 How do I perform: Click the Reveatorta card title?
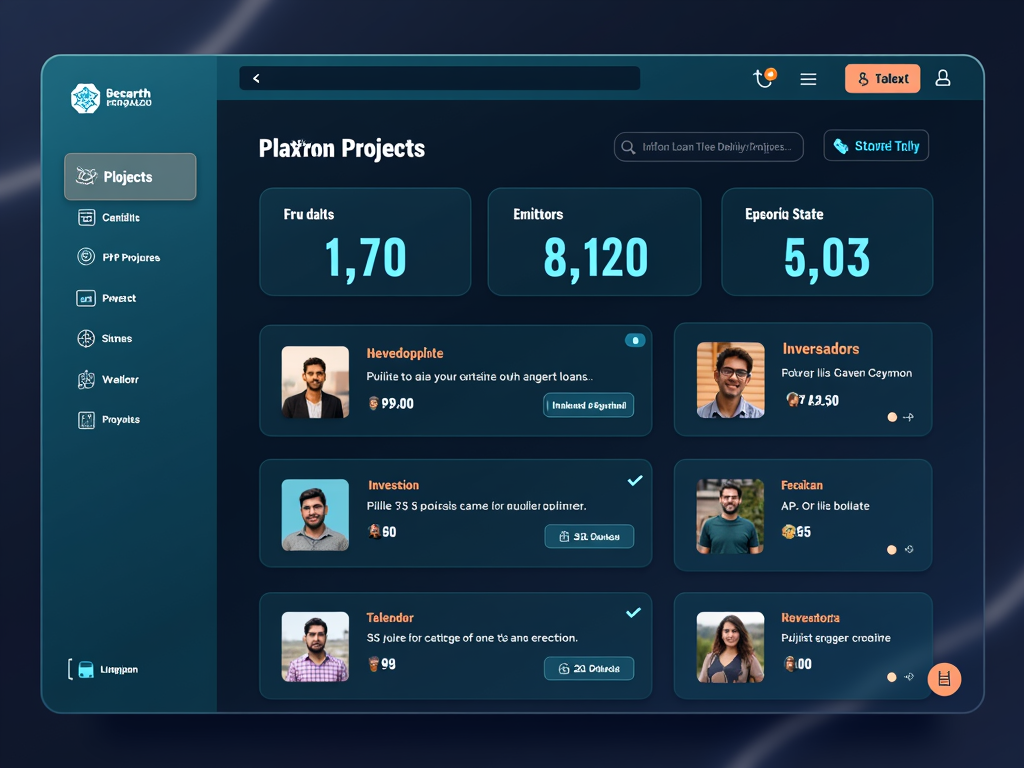(810, 617)
